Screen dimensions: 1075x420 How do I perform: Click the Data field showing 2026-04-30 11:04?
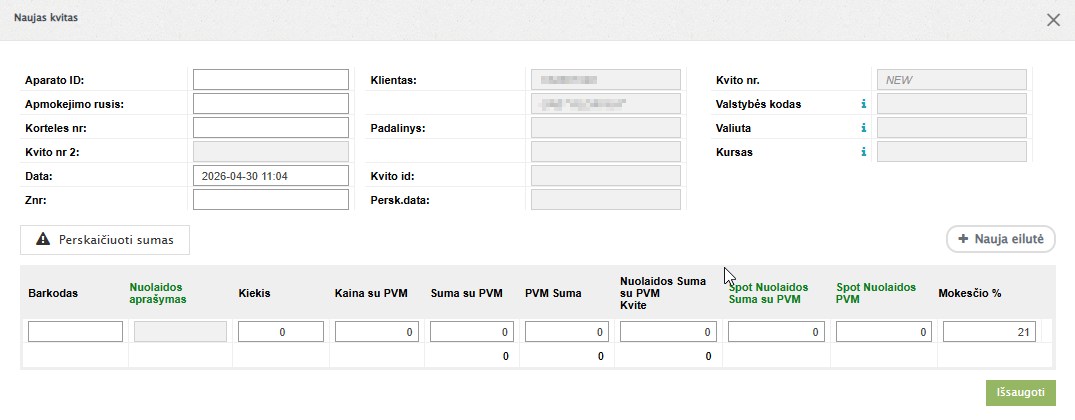271,175
